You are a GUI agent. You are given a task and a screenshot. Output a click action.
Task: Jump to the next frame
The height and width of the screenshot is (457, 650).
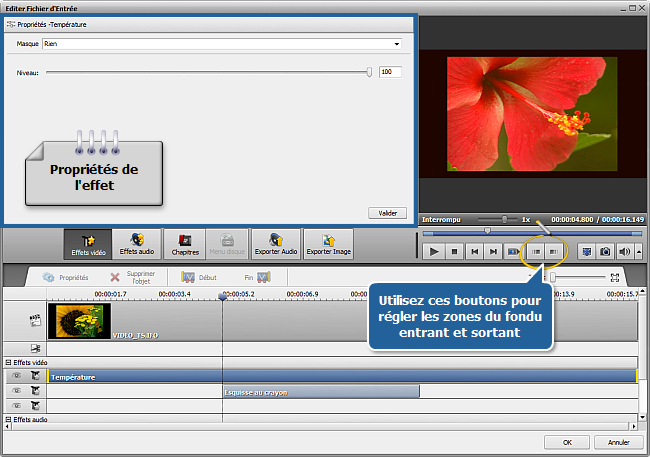(493, 252)
